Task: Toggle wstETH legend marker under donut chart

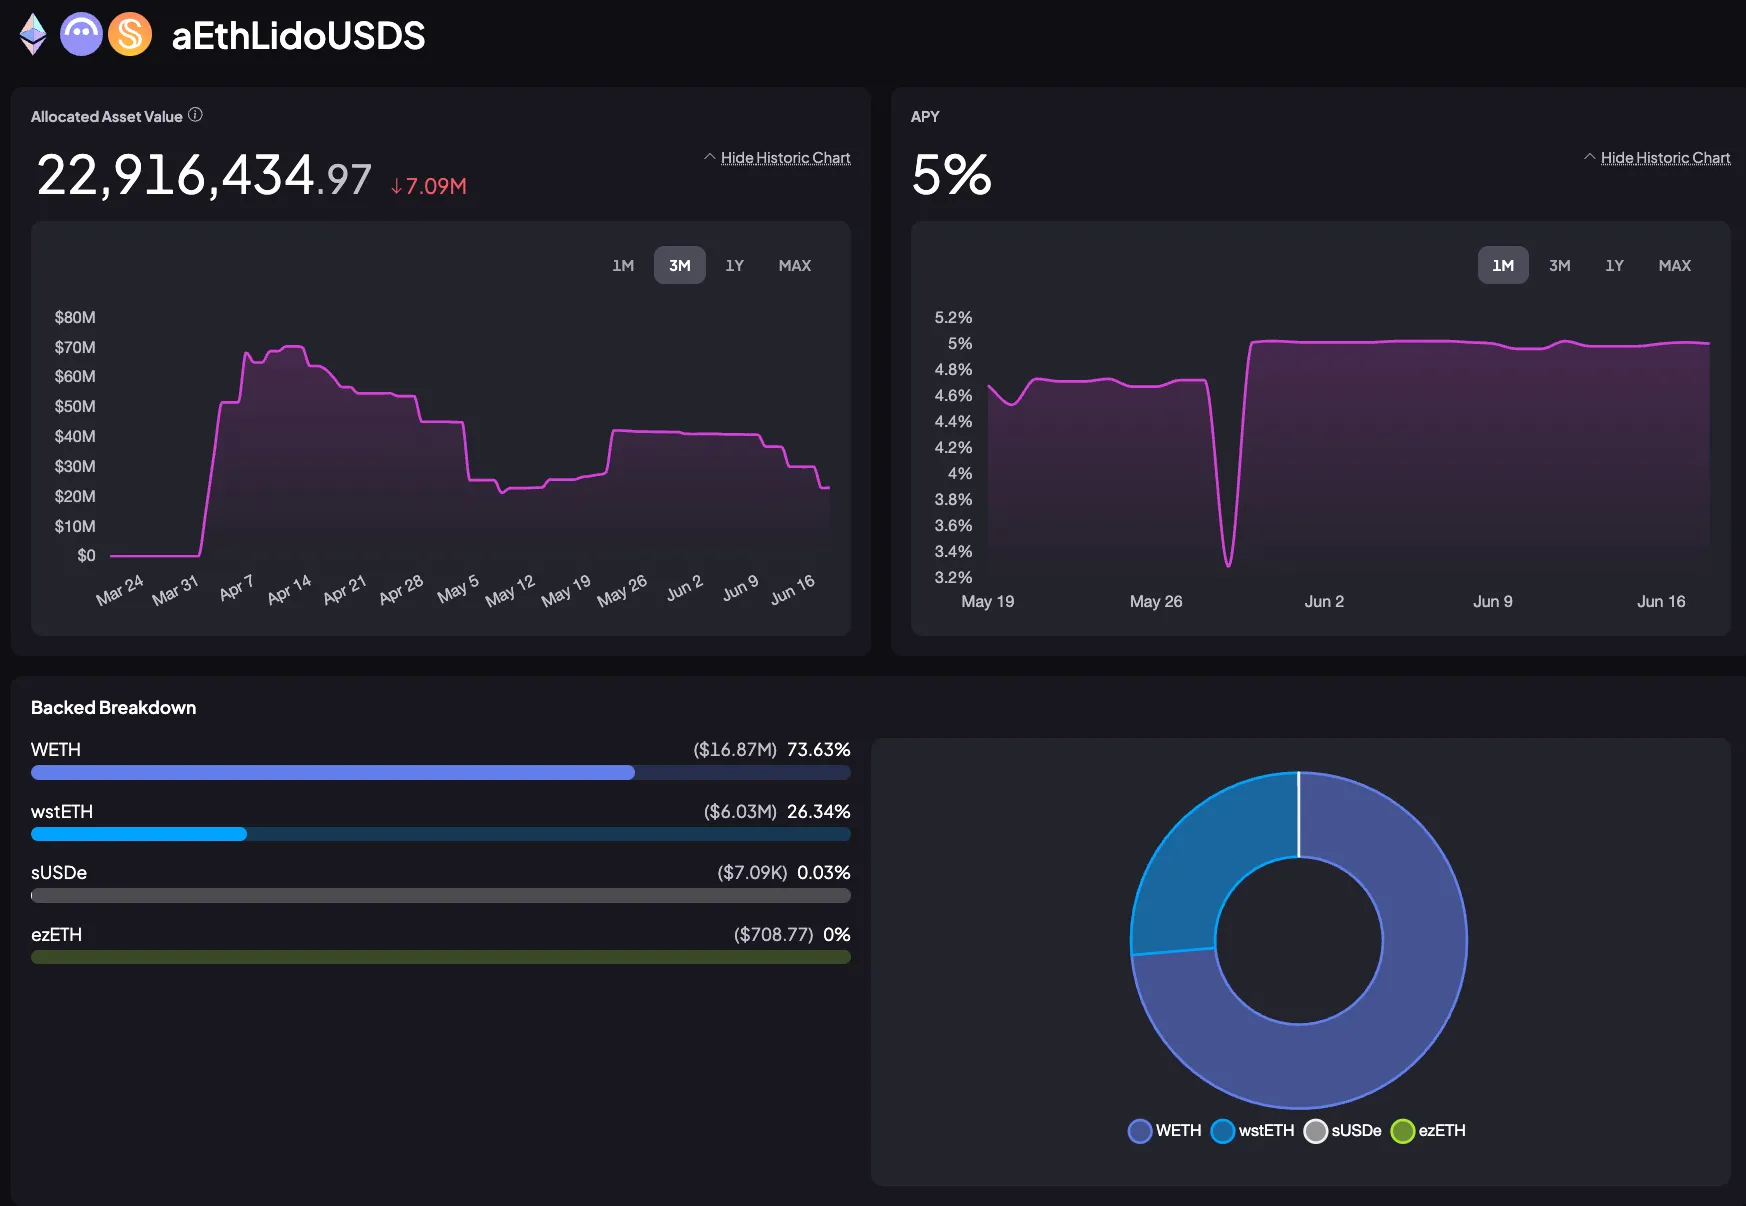Action: point(1223,1131)
